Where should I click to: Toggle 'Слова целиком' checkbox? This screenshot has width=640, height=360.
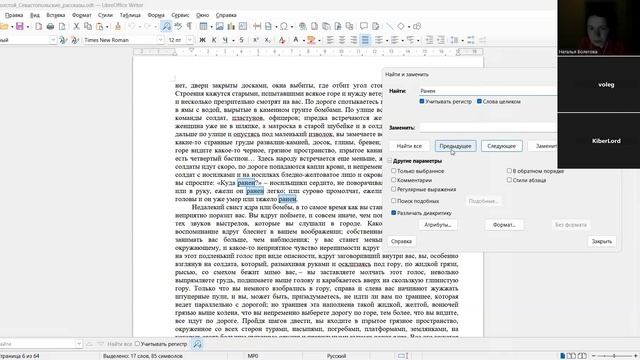coord(479,101)
